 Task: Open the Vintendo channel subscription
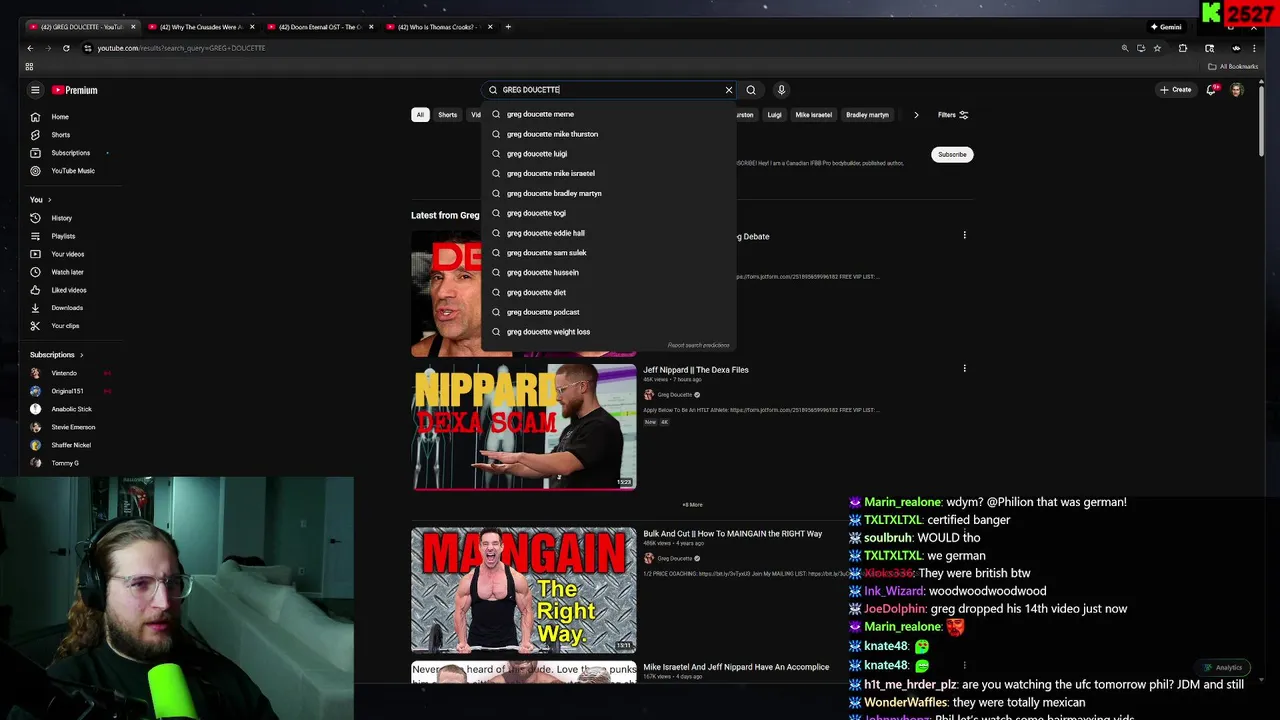pyautogui.click(x=63, y=373)
